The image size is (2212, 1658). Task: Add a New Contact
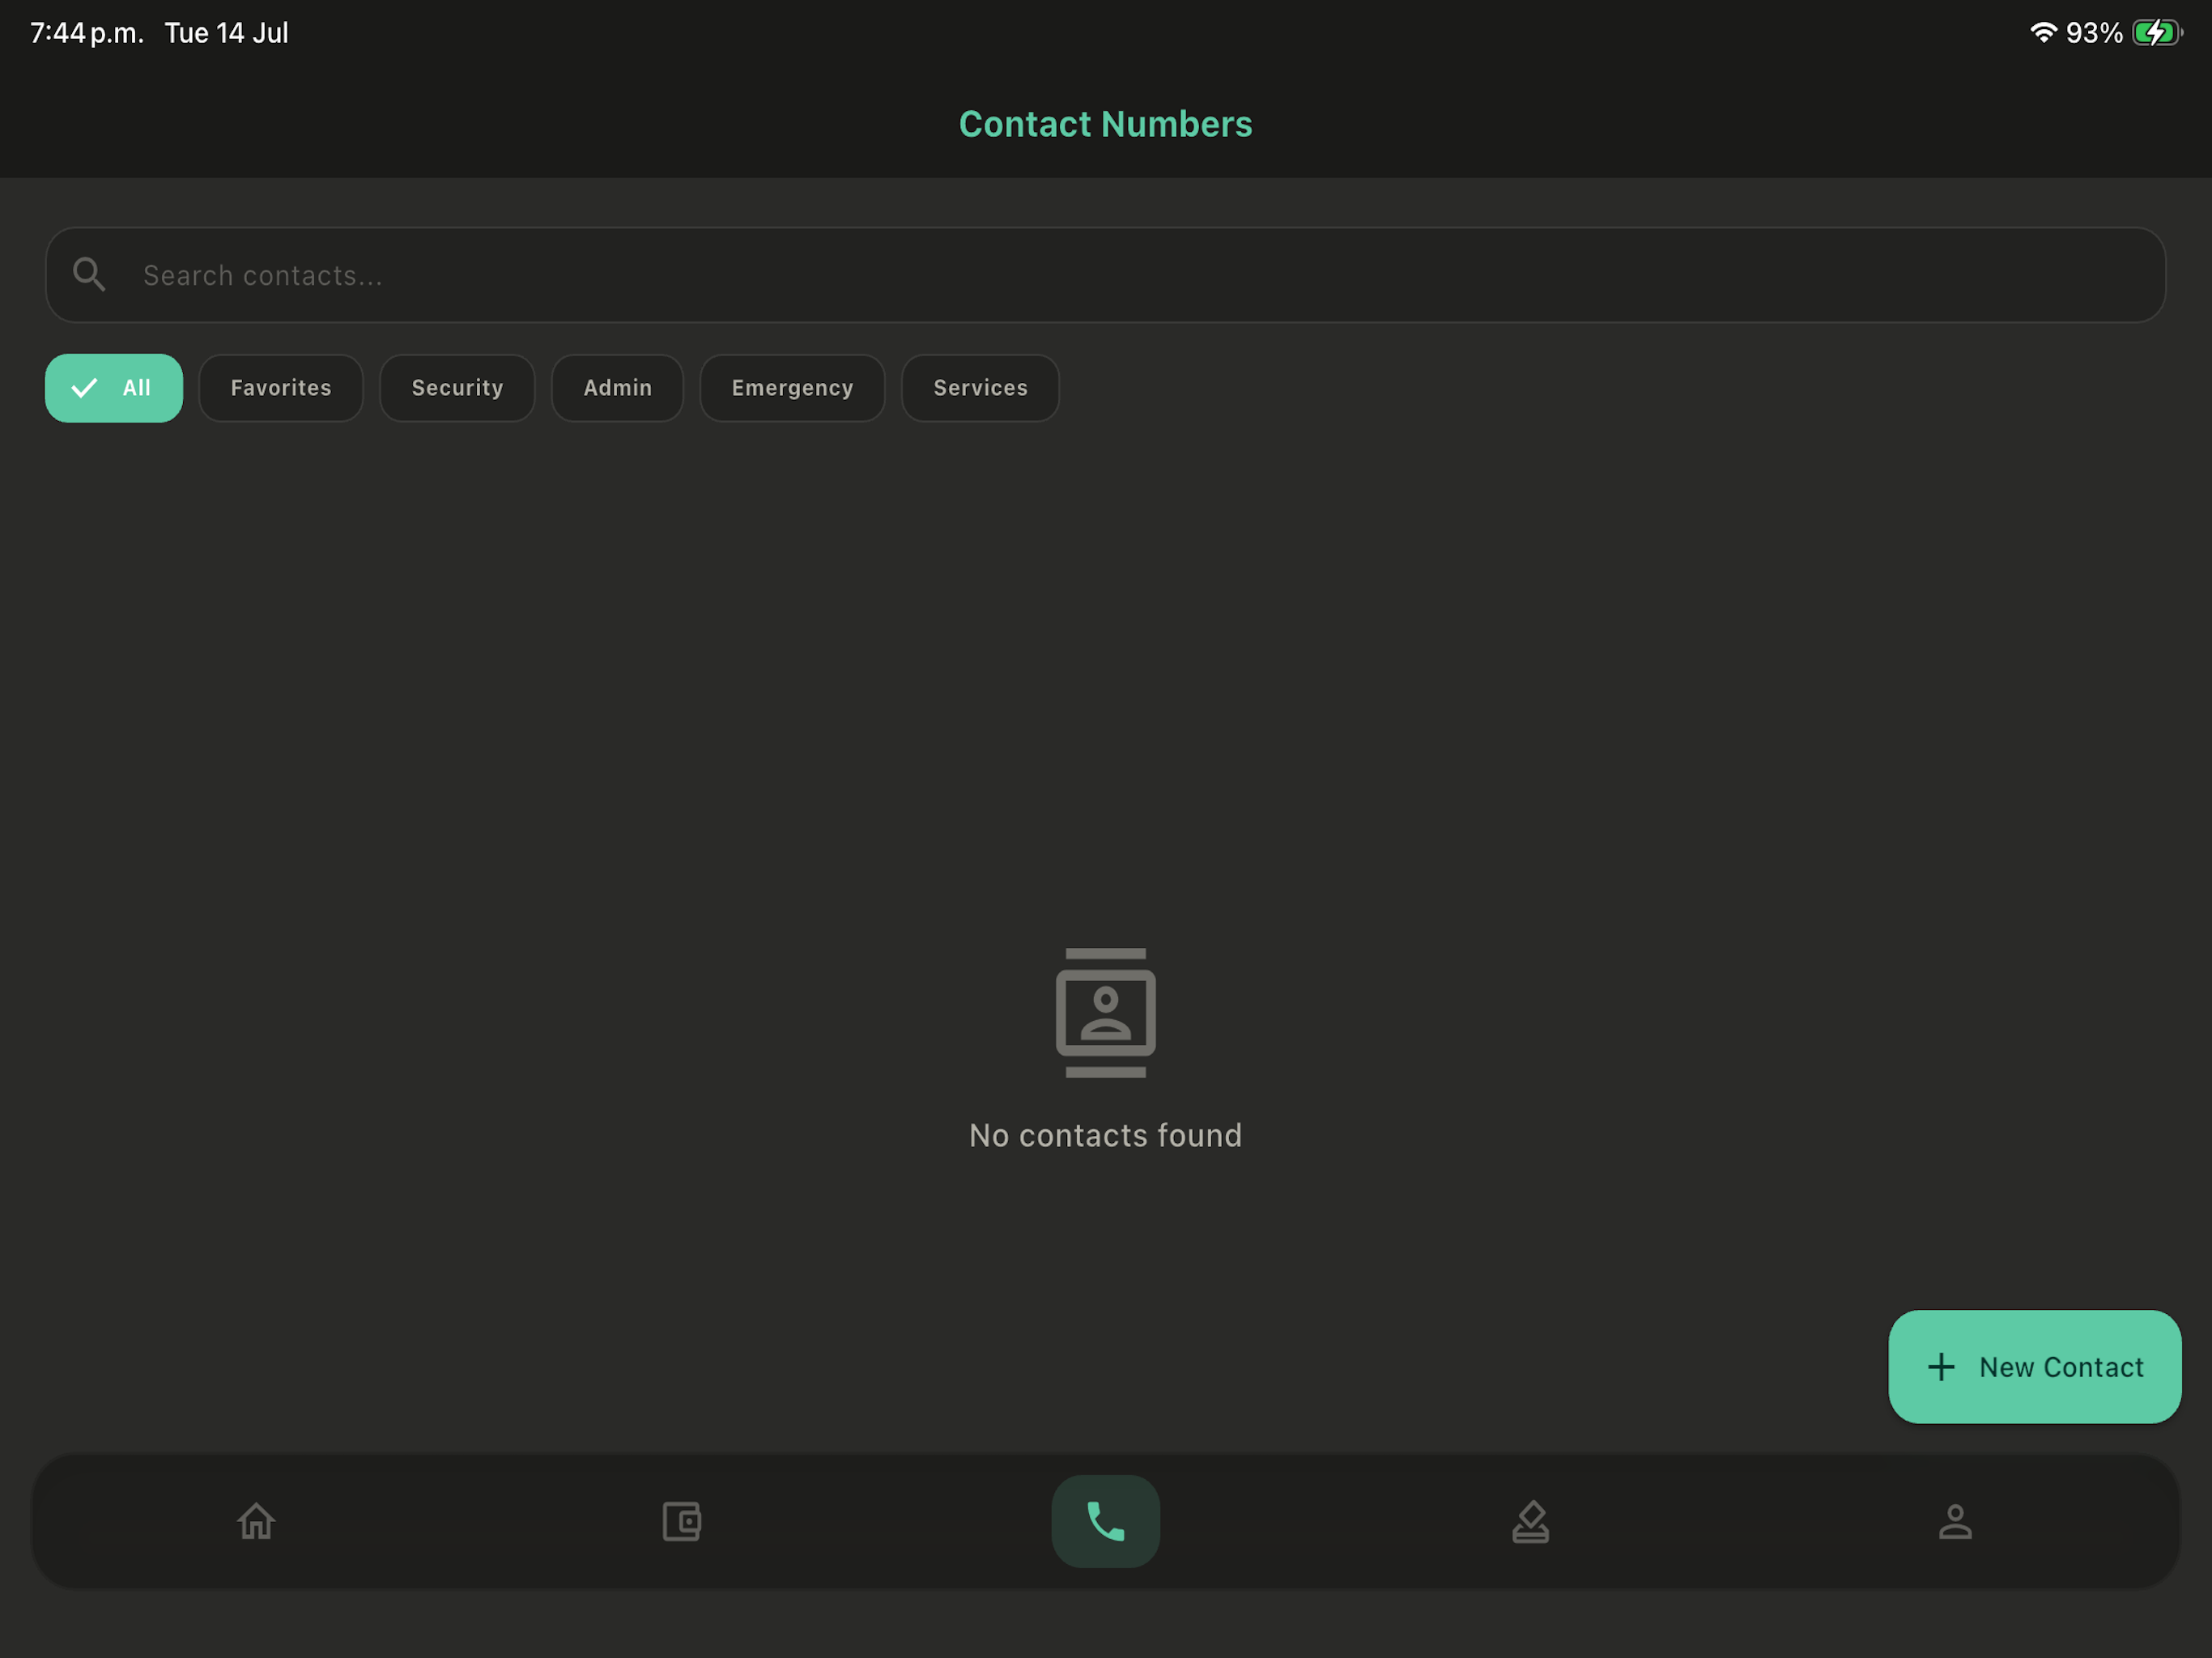pos(2034,1366)
